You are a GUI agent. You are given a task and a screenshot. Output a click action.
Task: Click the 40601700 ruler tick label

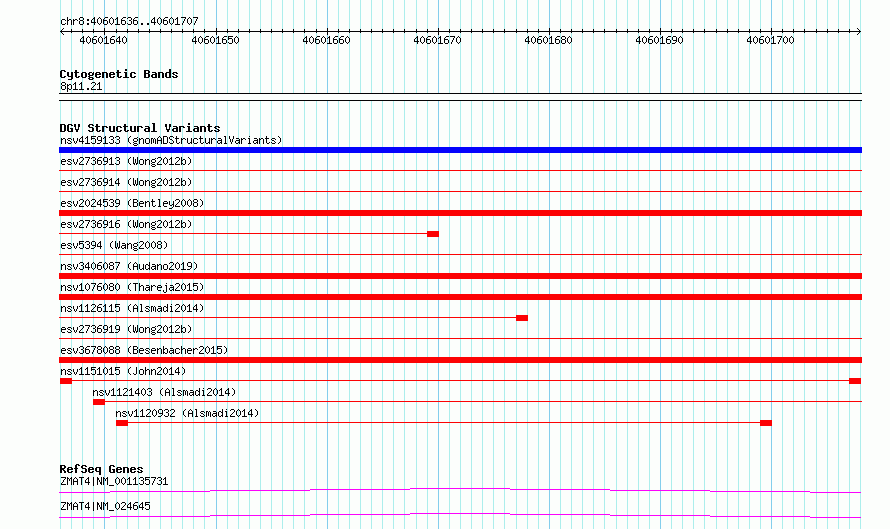pyautogui.click(x=770, y=40)
